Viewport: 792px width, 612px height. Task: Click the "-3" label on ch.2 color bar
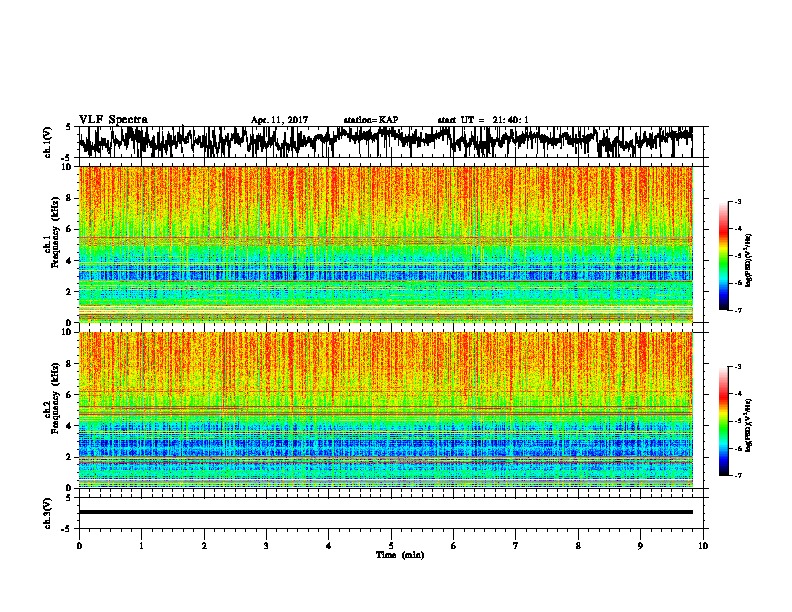tap(738, 367)
